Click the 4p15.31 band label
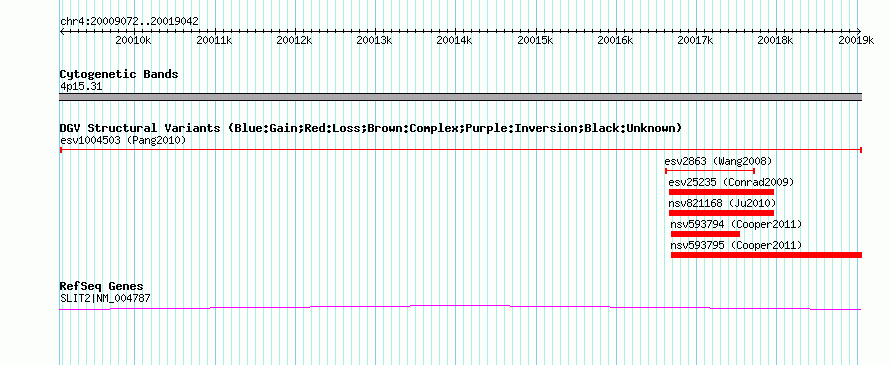Viewport: 890px width, 365px height. 81,87
